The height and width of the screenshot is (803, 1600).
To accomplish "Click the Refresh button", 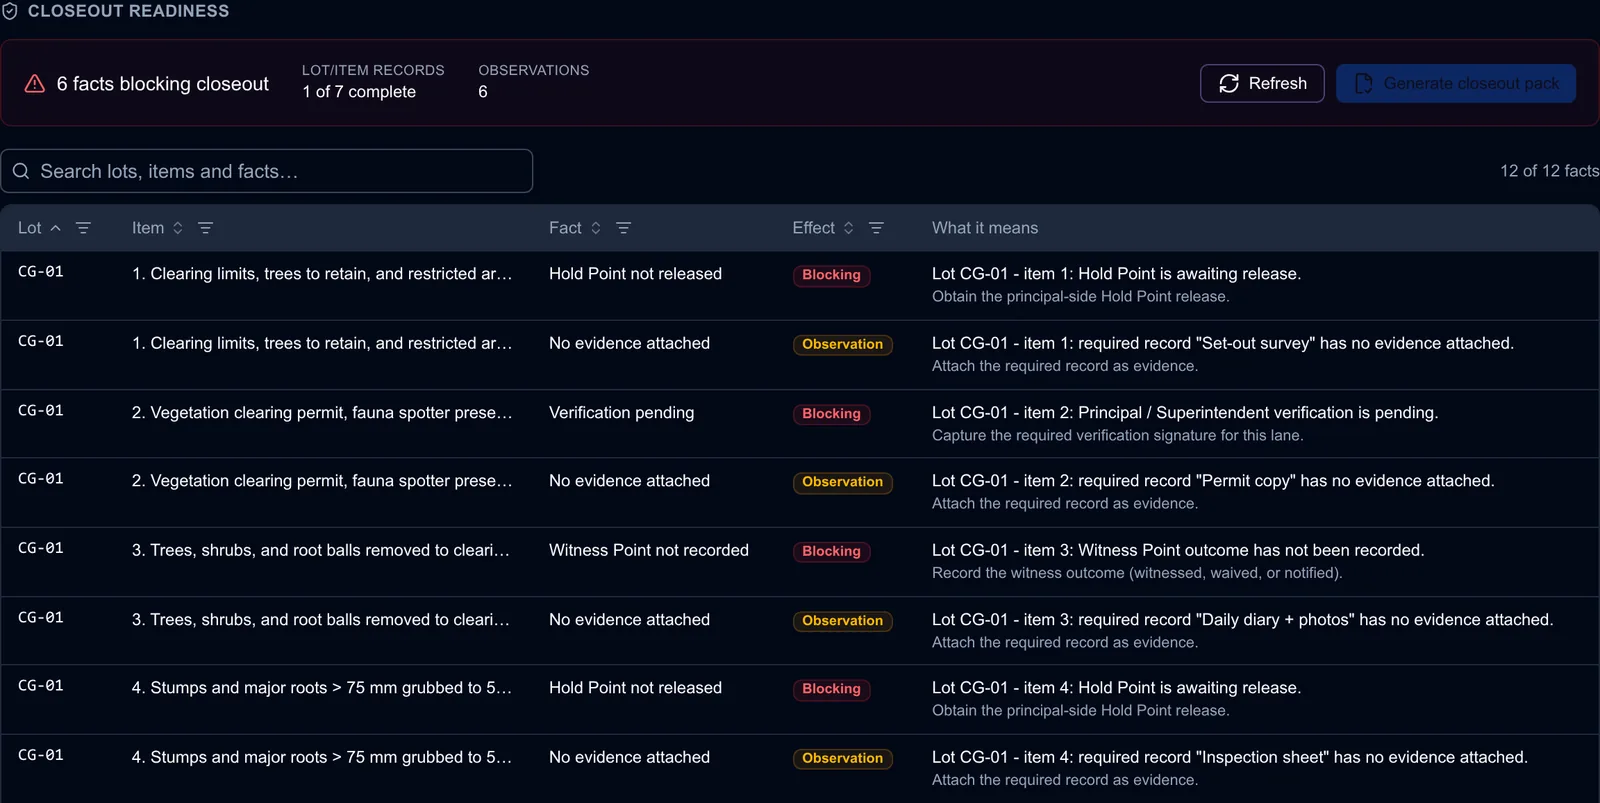I will tap(1262, 83).
